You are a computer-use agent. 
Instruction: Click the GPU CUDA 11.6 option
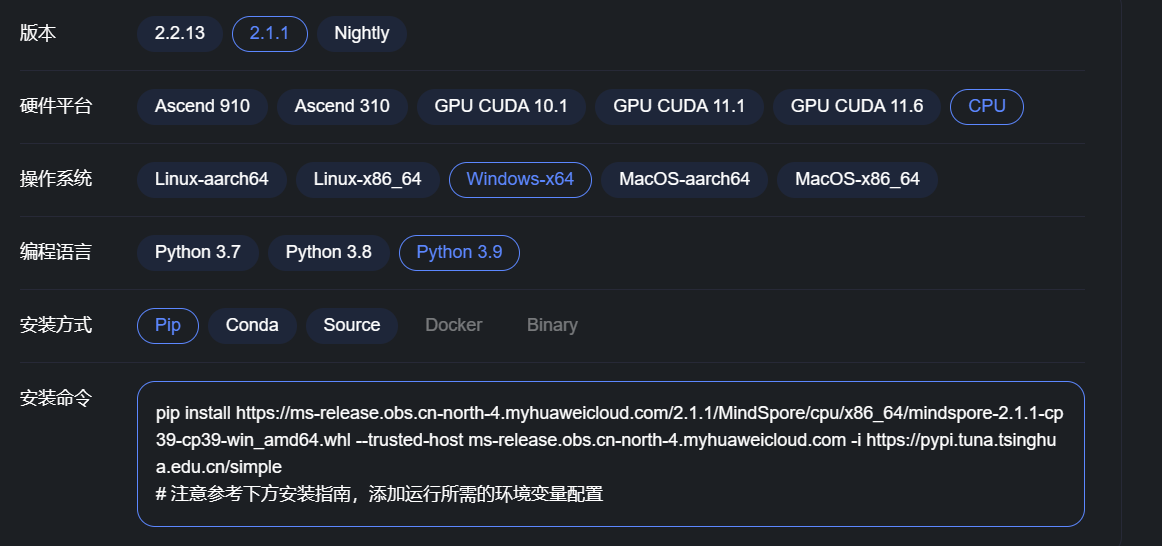857,106
